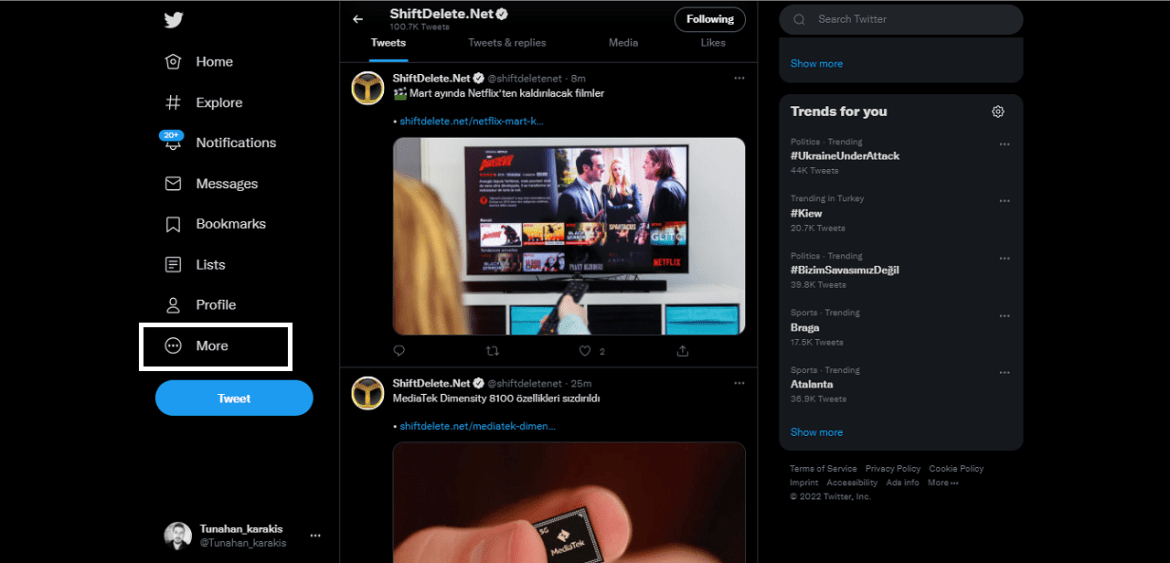This screenshot has width=1170, height=563.
Task: Like the Netflix tweet
Action: [585, 350]
